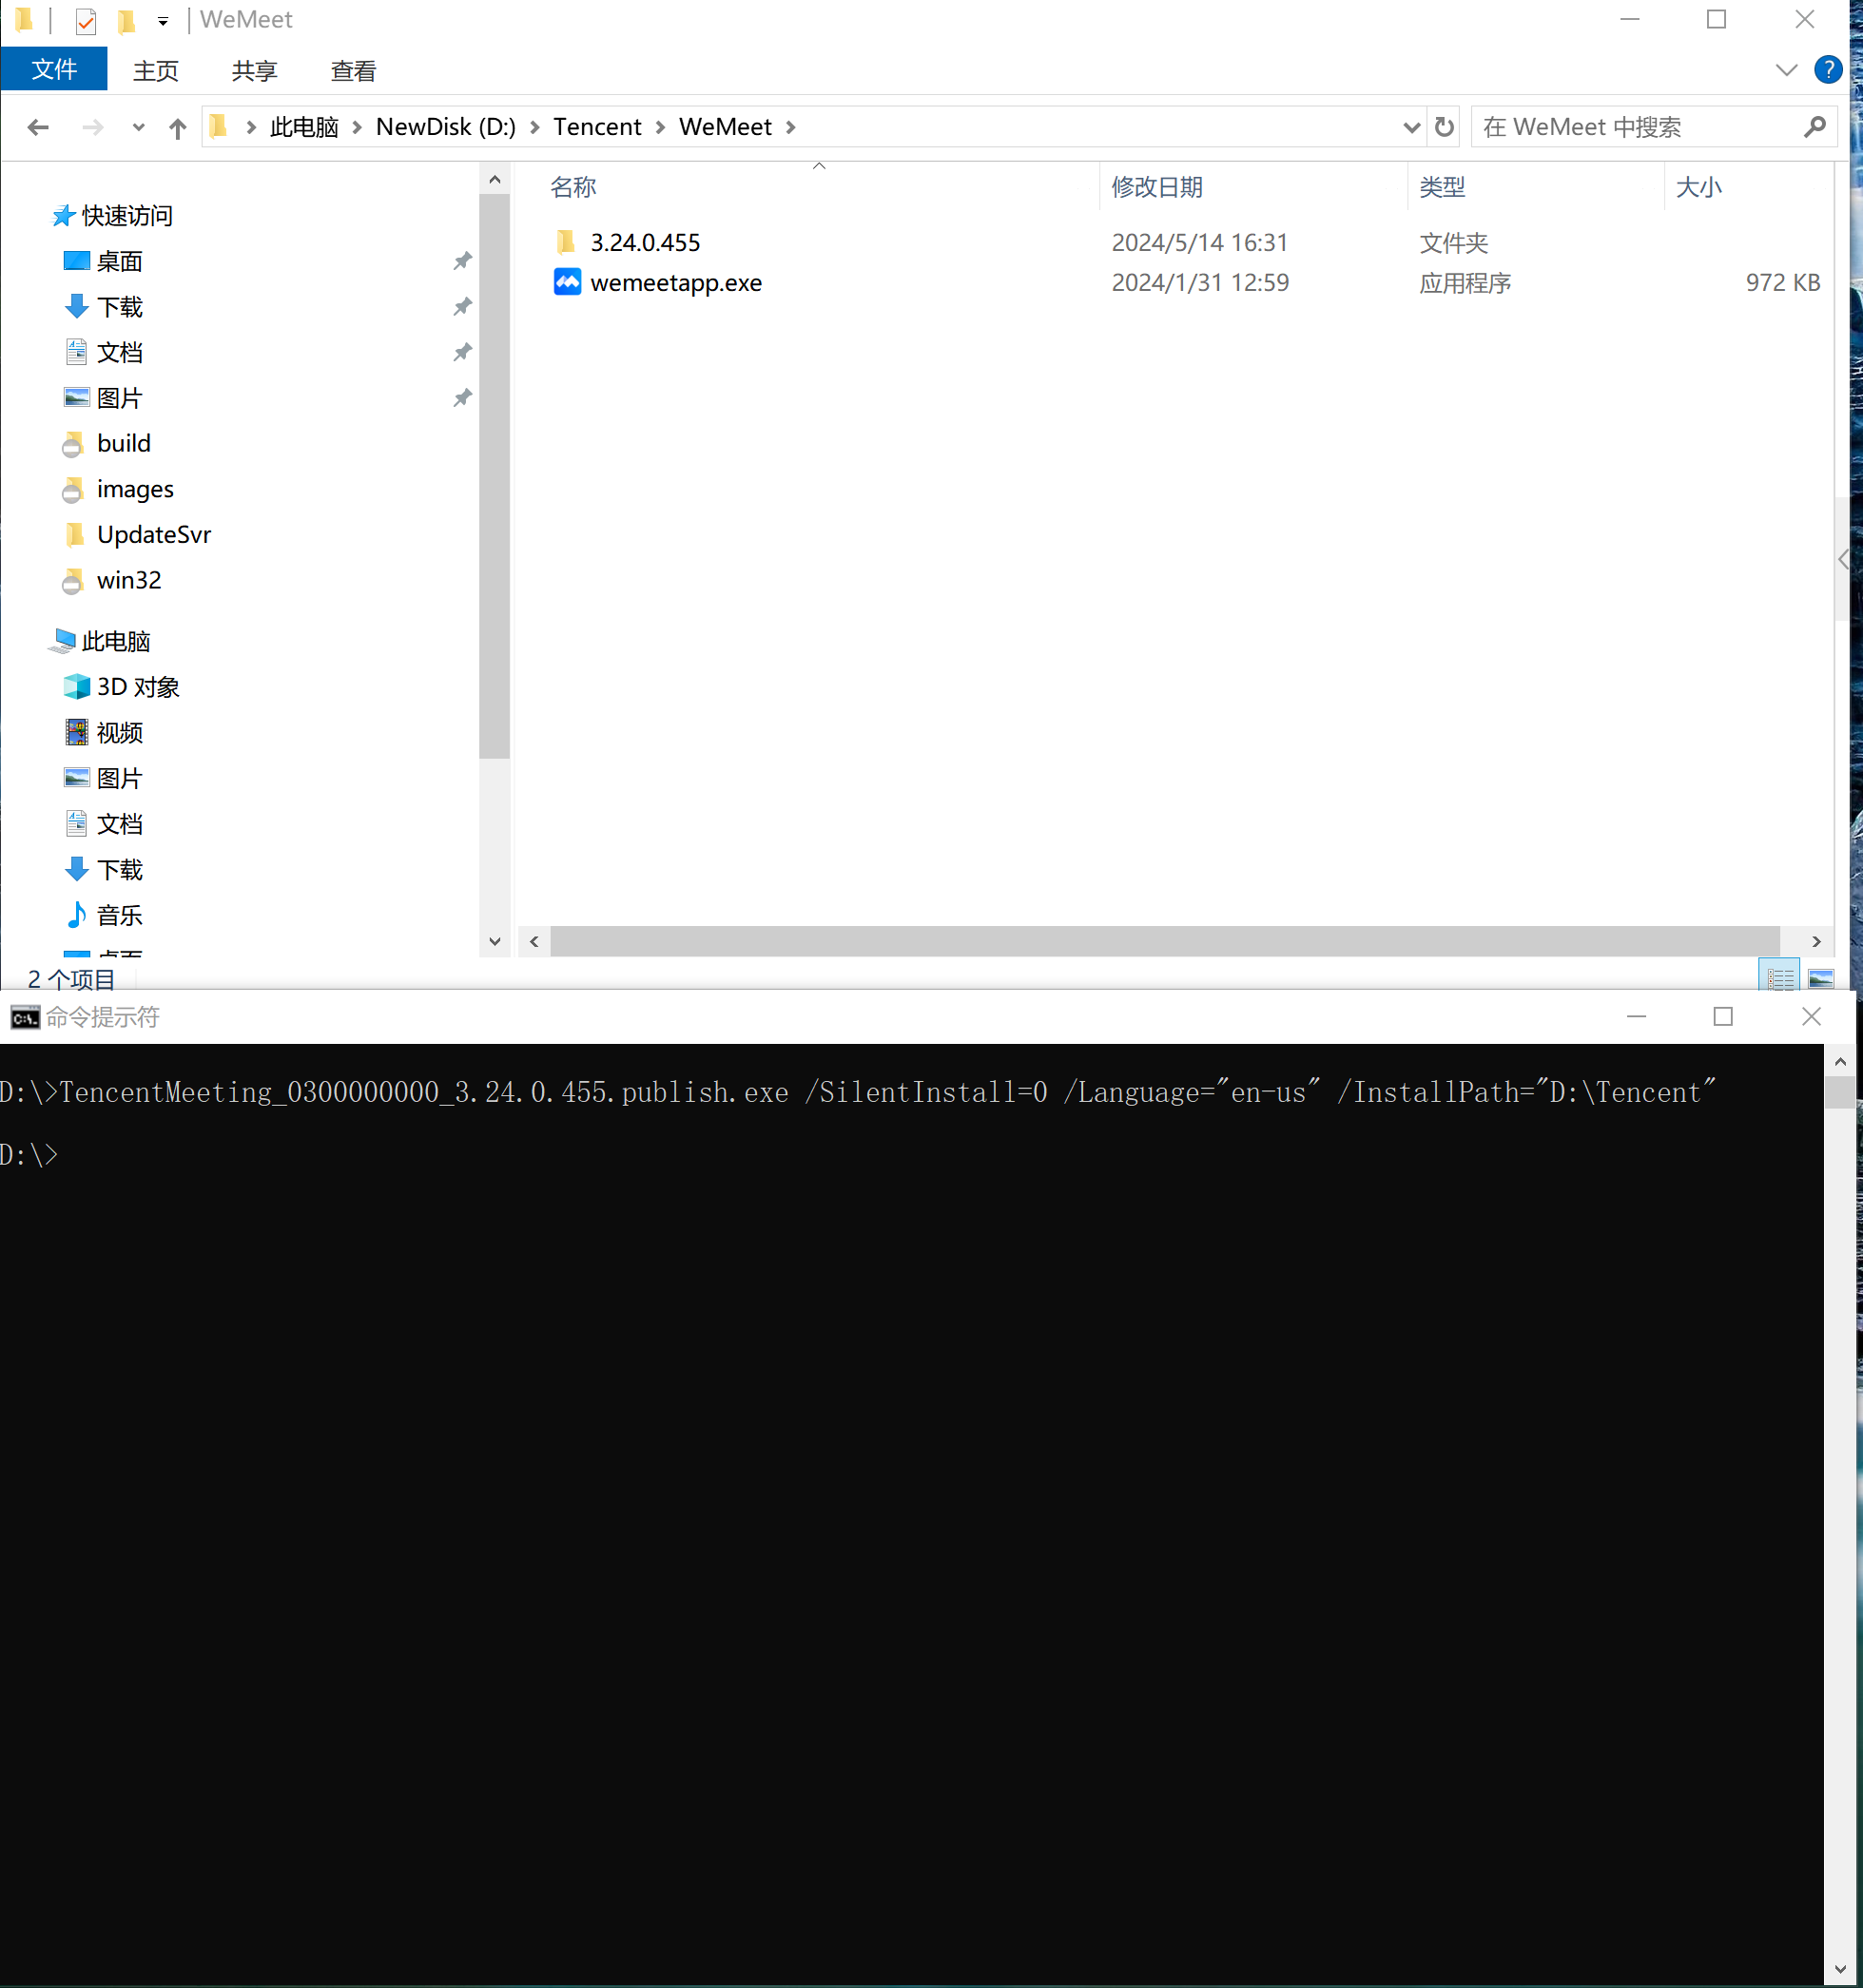Click the pin icon beside pinned 下载
This screenshot has height=1988, width=1863.
[x=462, y=307]
